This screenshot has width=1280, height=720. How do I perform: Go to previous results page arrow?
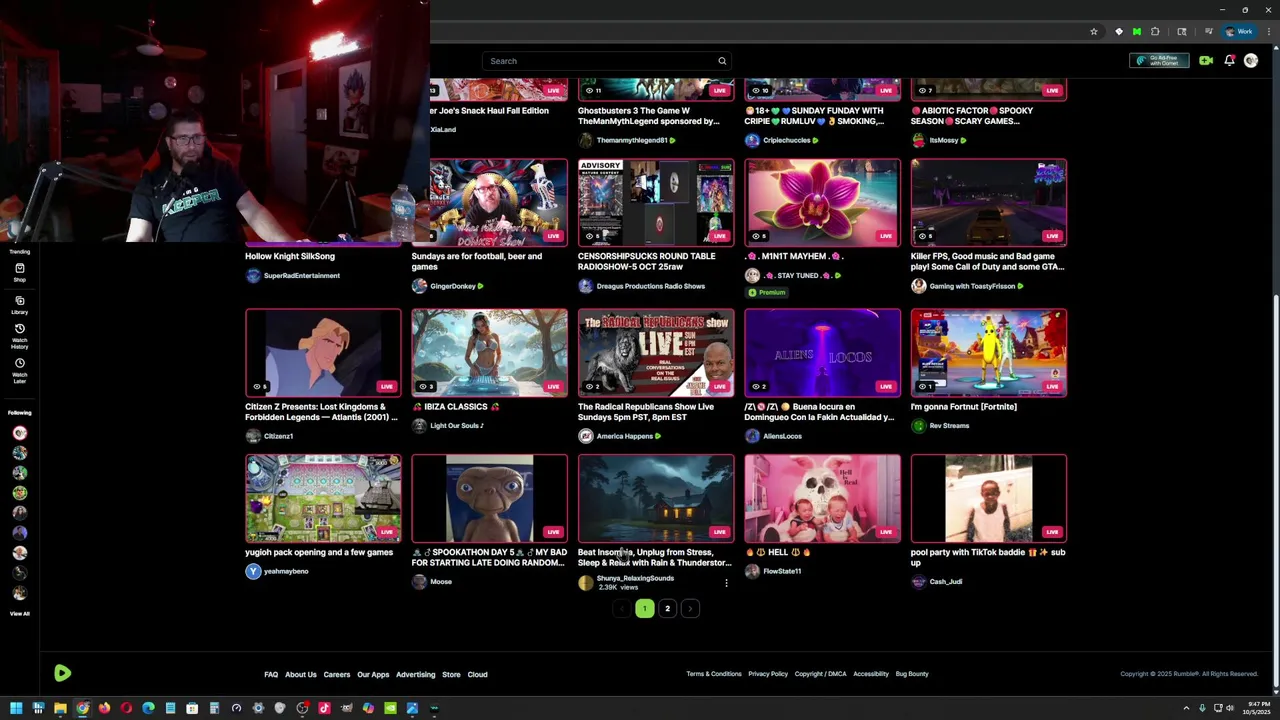click(x=621, y=608)
